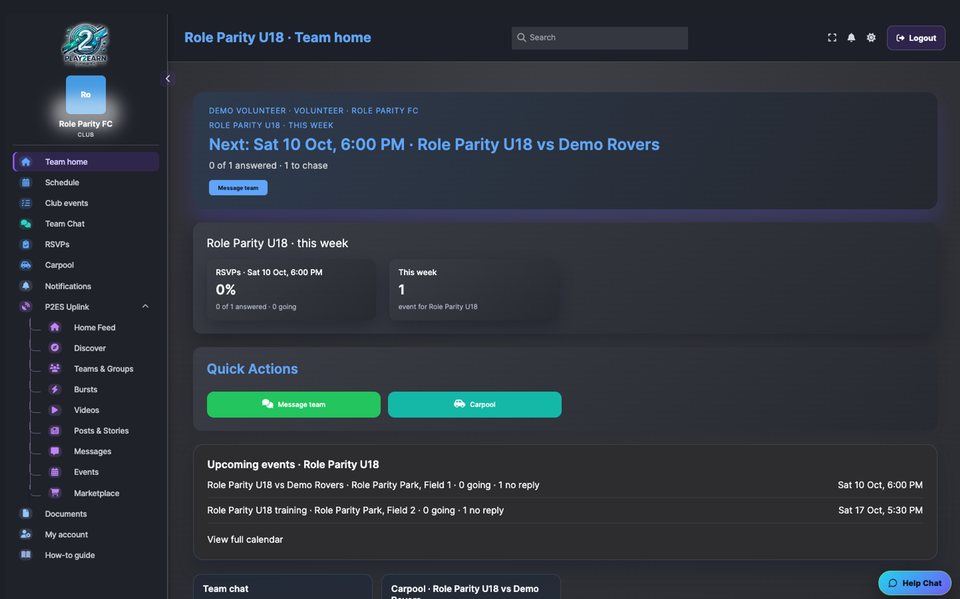This screenshot has width=960, height=599.
Task: Select Teams & Groups in Uplink tree
Action: pos(103,369)
